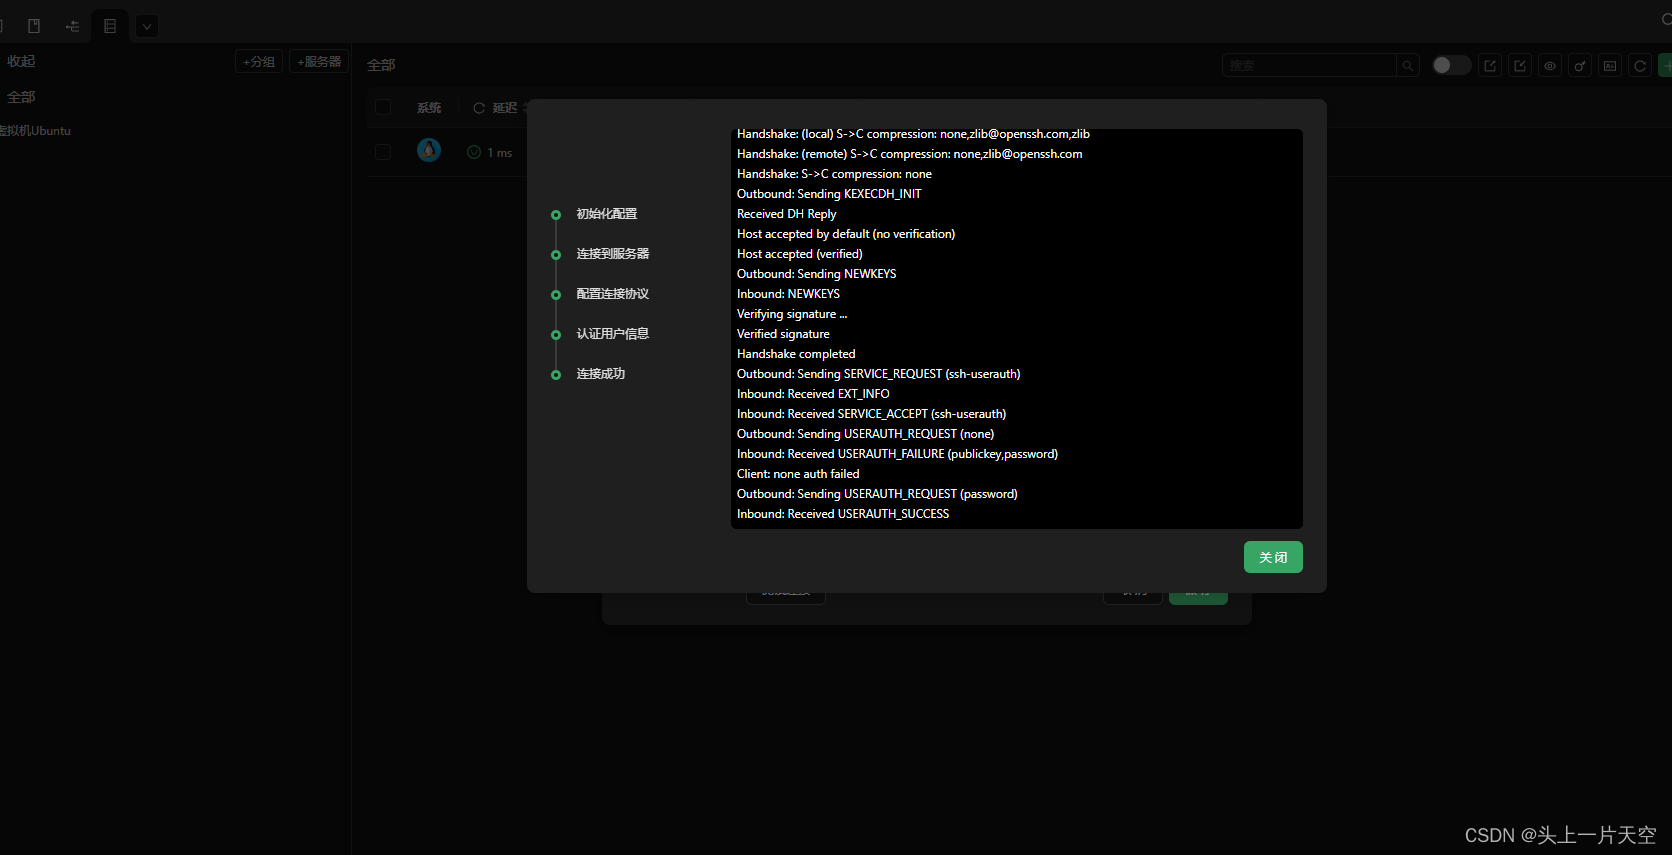
Task: Click 'Handshake: (local) S->C compression' log line
Action: click(913, 134)
